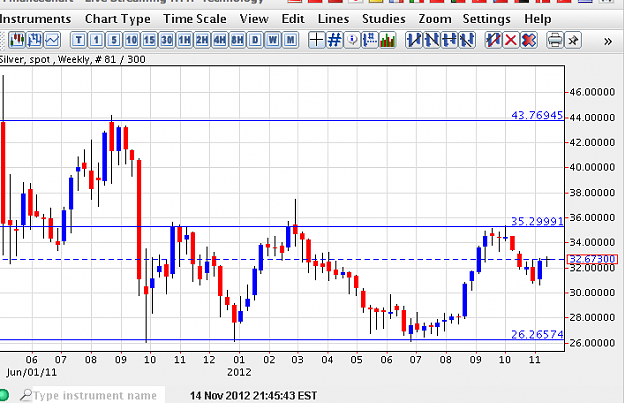Switch to 10-minute time scale

point(131,40)
